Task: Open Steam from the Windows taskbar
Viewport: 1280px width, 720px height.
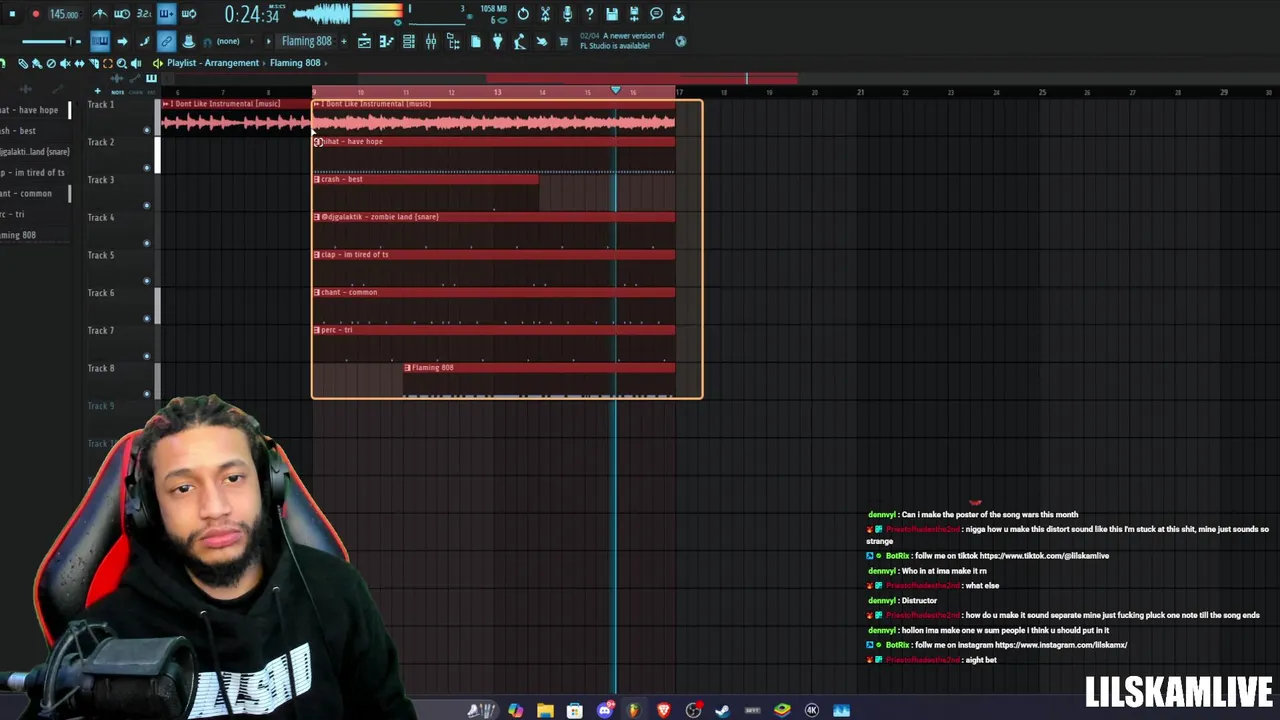Action: point(722,710)
